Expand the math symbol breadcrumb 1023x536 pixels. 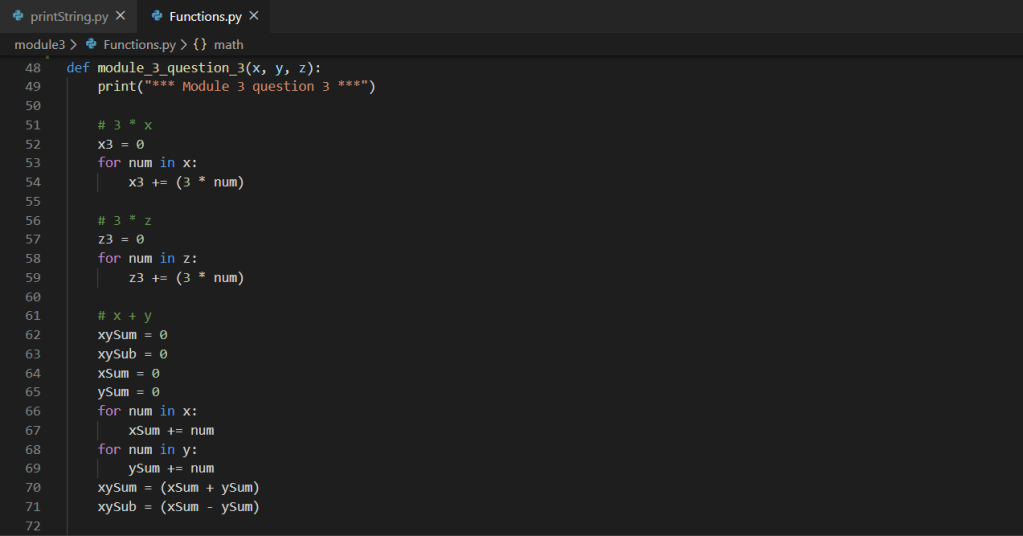(228, 44)
